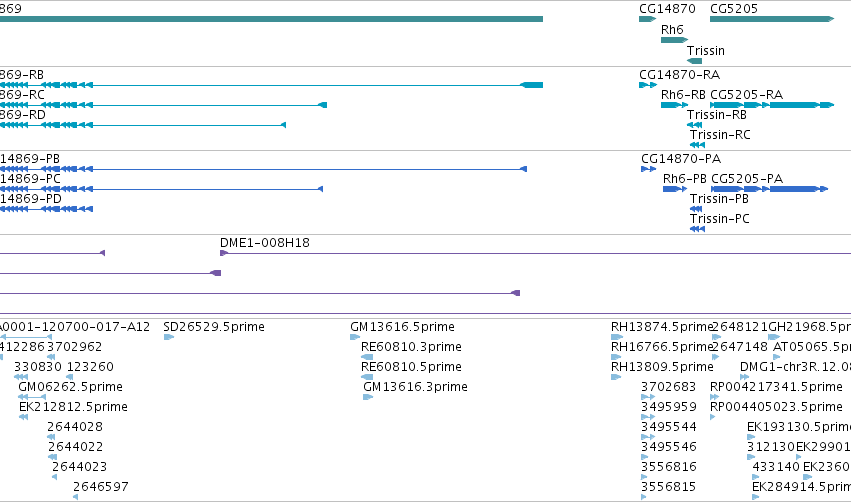
Task: Open the Rh6 gene feature
Action: click(x=674, y=40)
